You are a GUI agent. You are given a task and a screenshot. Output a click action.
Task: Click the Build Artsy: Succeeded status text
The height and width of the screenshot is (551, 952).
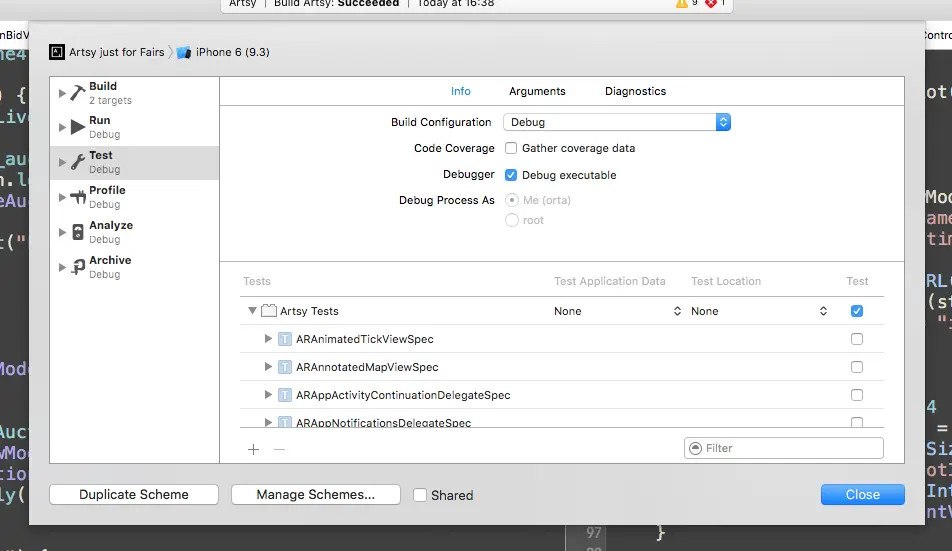(336, 4)
